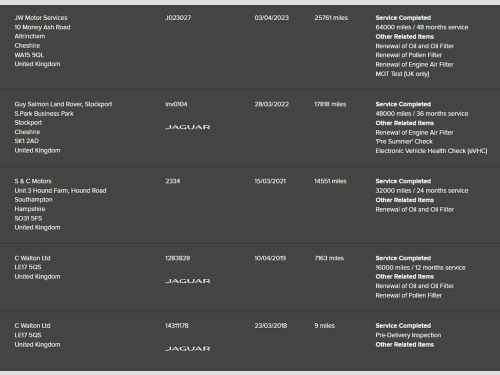Click invoice number J023027
500x375 pixels.
pos(178,18)
